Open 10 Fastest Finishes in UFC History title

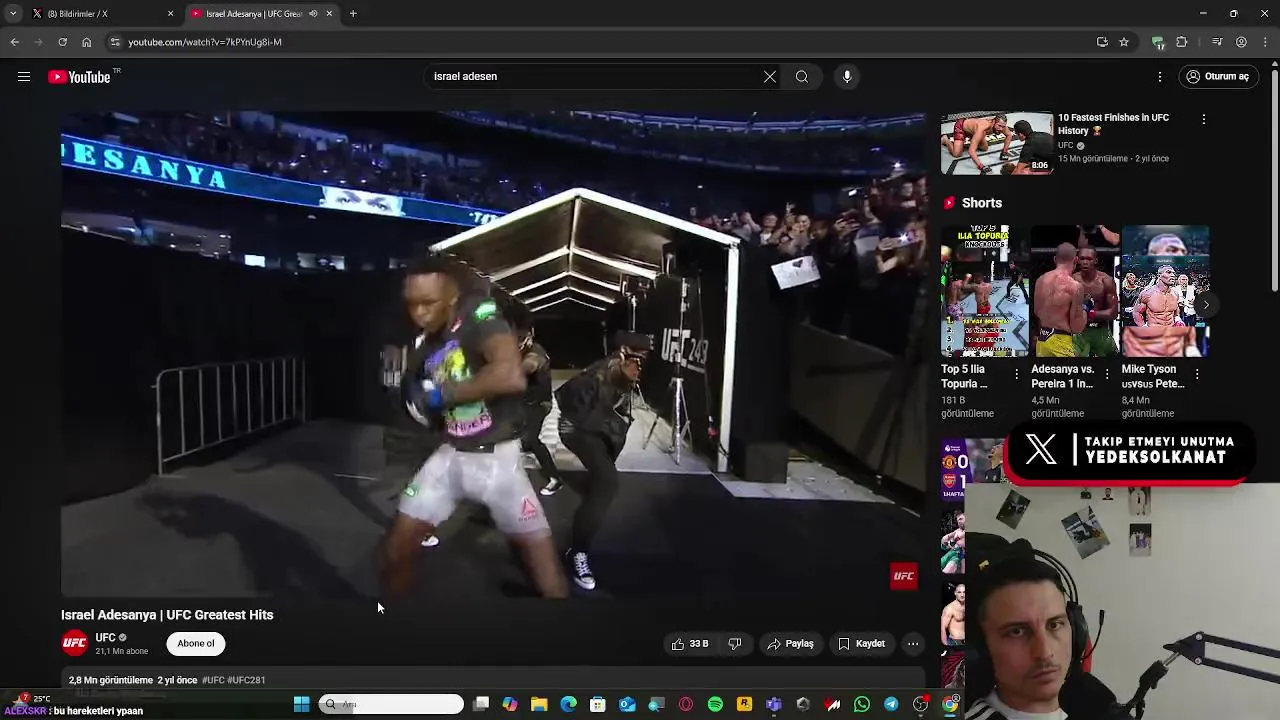coord(1113,124)
